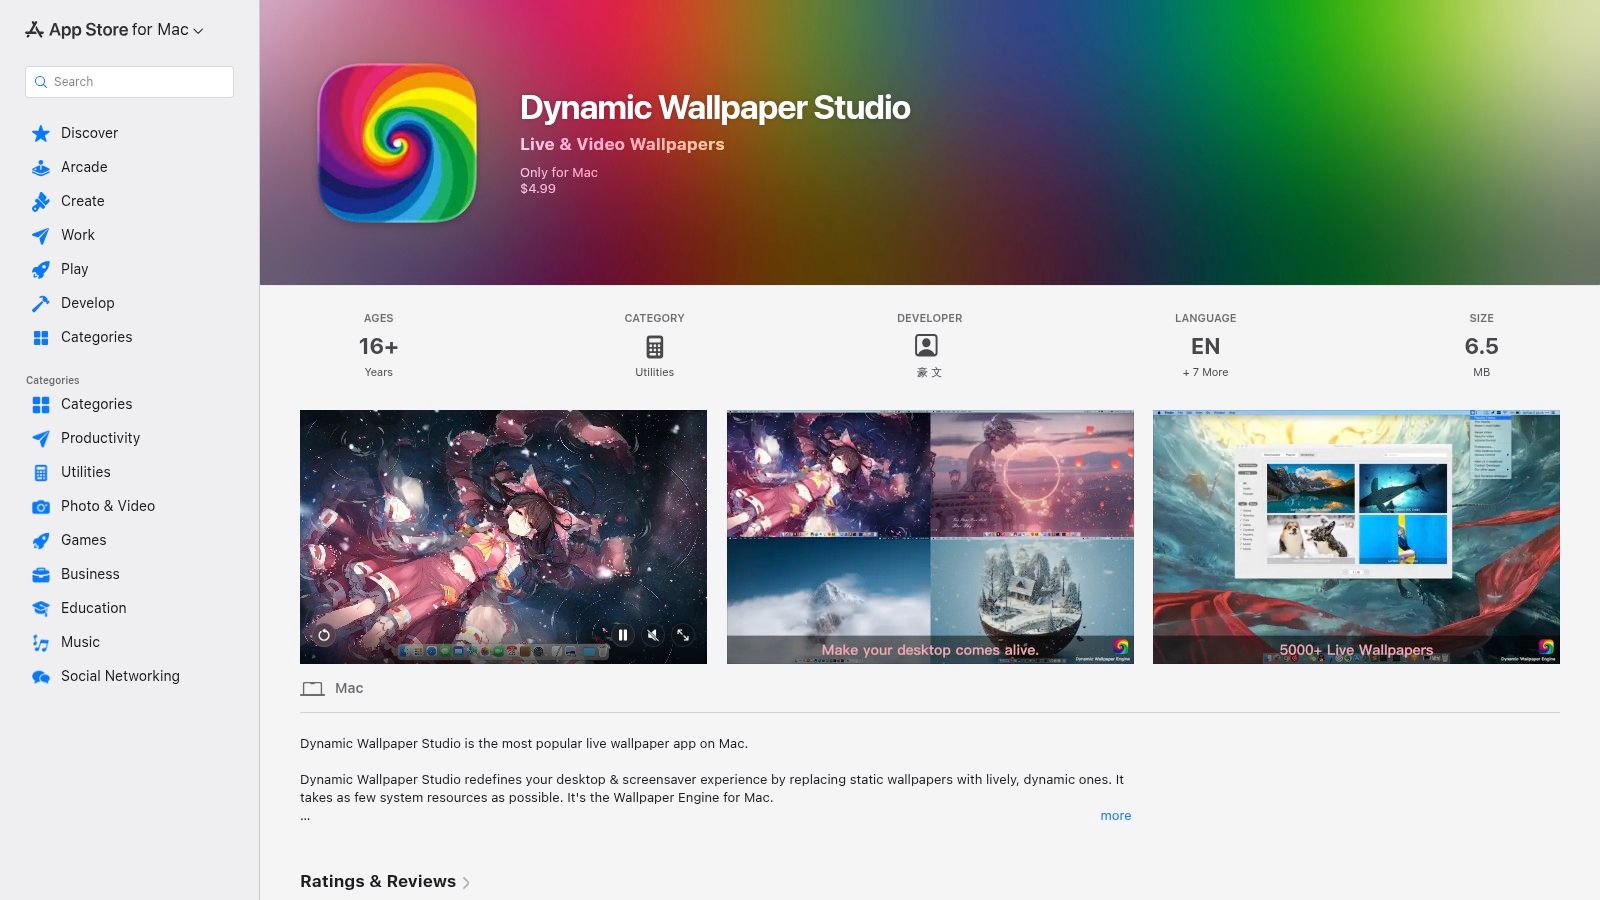Image resolution: width=1600 pixels, height=900 pixels.
Task: Click the Work paper plane icon
Action: click(x=41, y=235)
